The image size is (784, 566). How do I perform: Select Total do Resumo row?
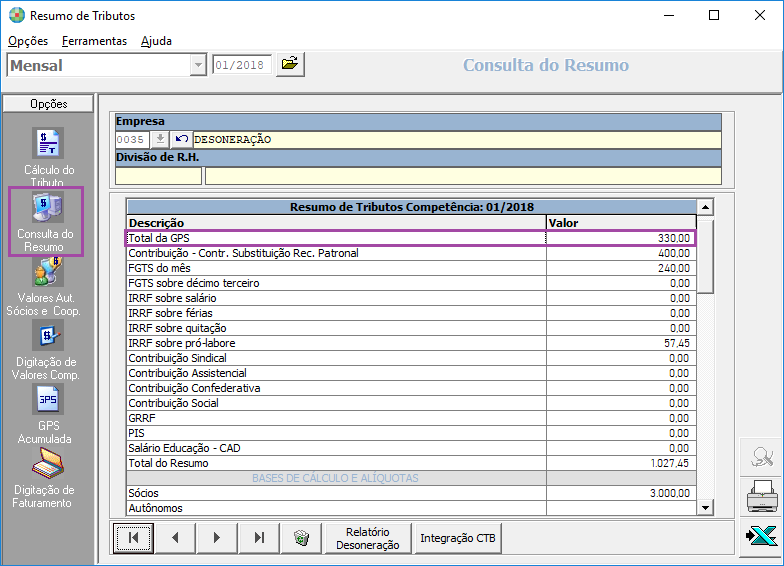(x=411, y=463)
